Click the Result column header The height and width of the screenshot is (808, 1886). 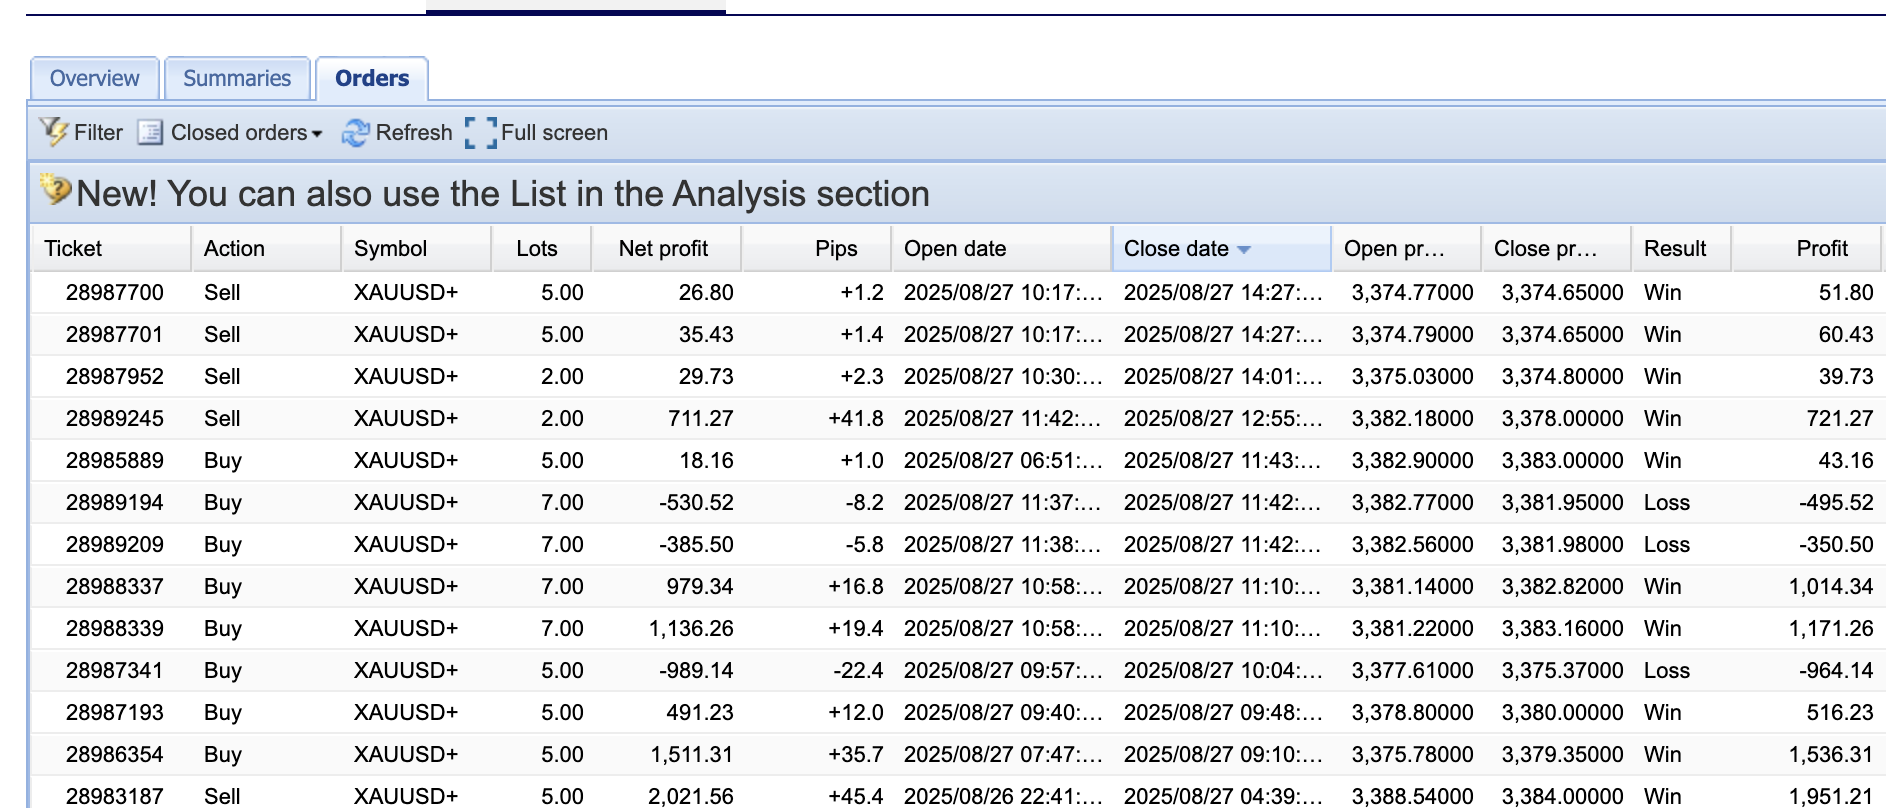coord(1675,249)
